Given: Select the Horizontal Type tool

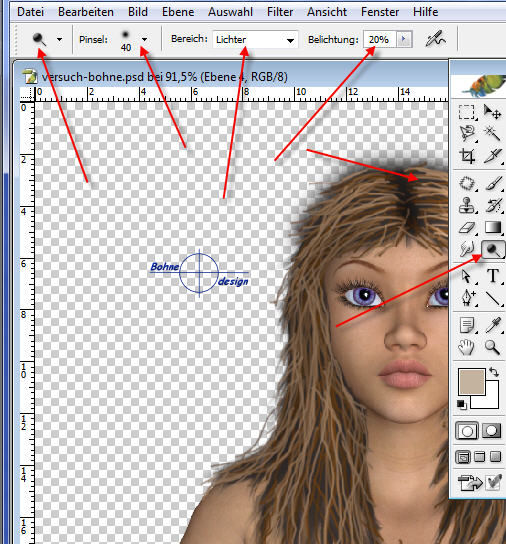Looking at the screenshot, I should (x=493, y=276).
